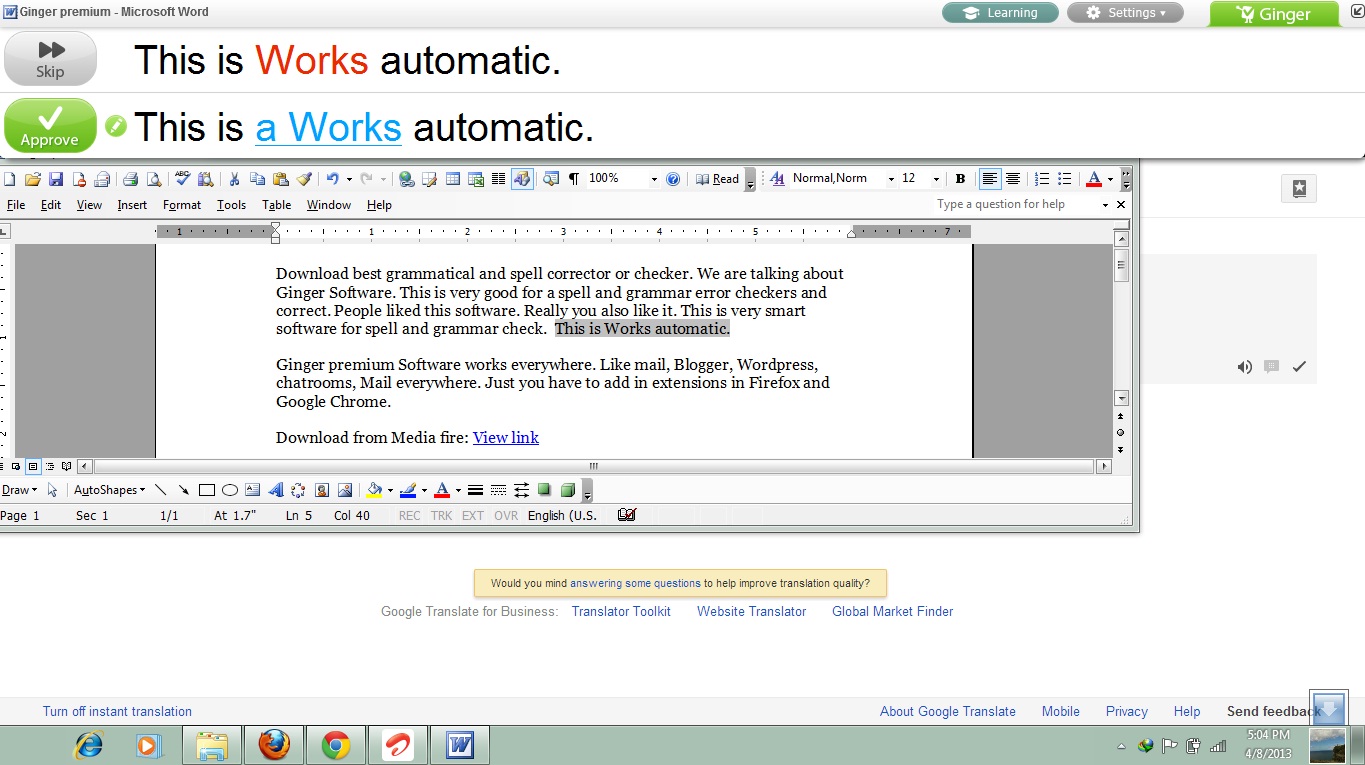Open the Style dropdown showing Normal,Norm

891,179
